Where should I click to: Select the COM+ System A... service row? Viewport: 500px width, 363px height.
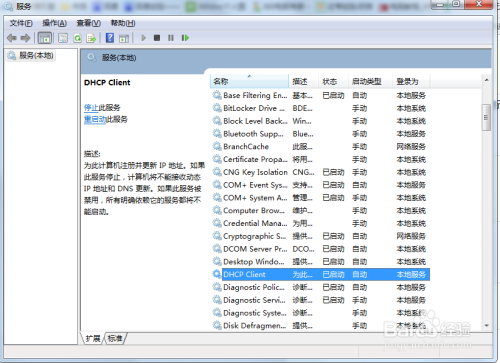321,198
